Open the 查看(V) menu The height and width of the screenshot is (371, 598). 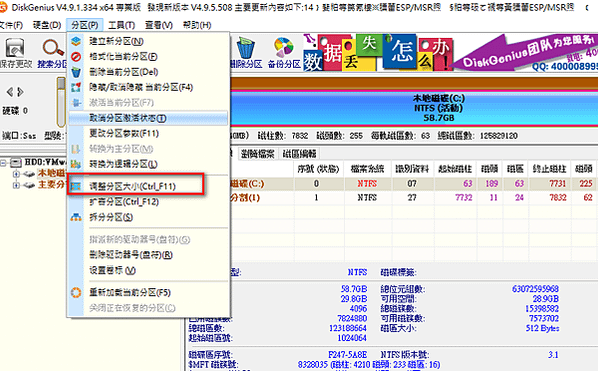coord(159,25)
